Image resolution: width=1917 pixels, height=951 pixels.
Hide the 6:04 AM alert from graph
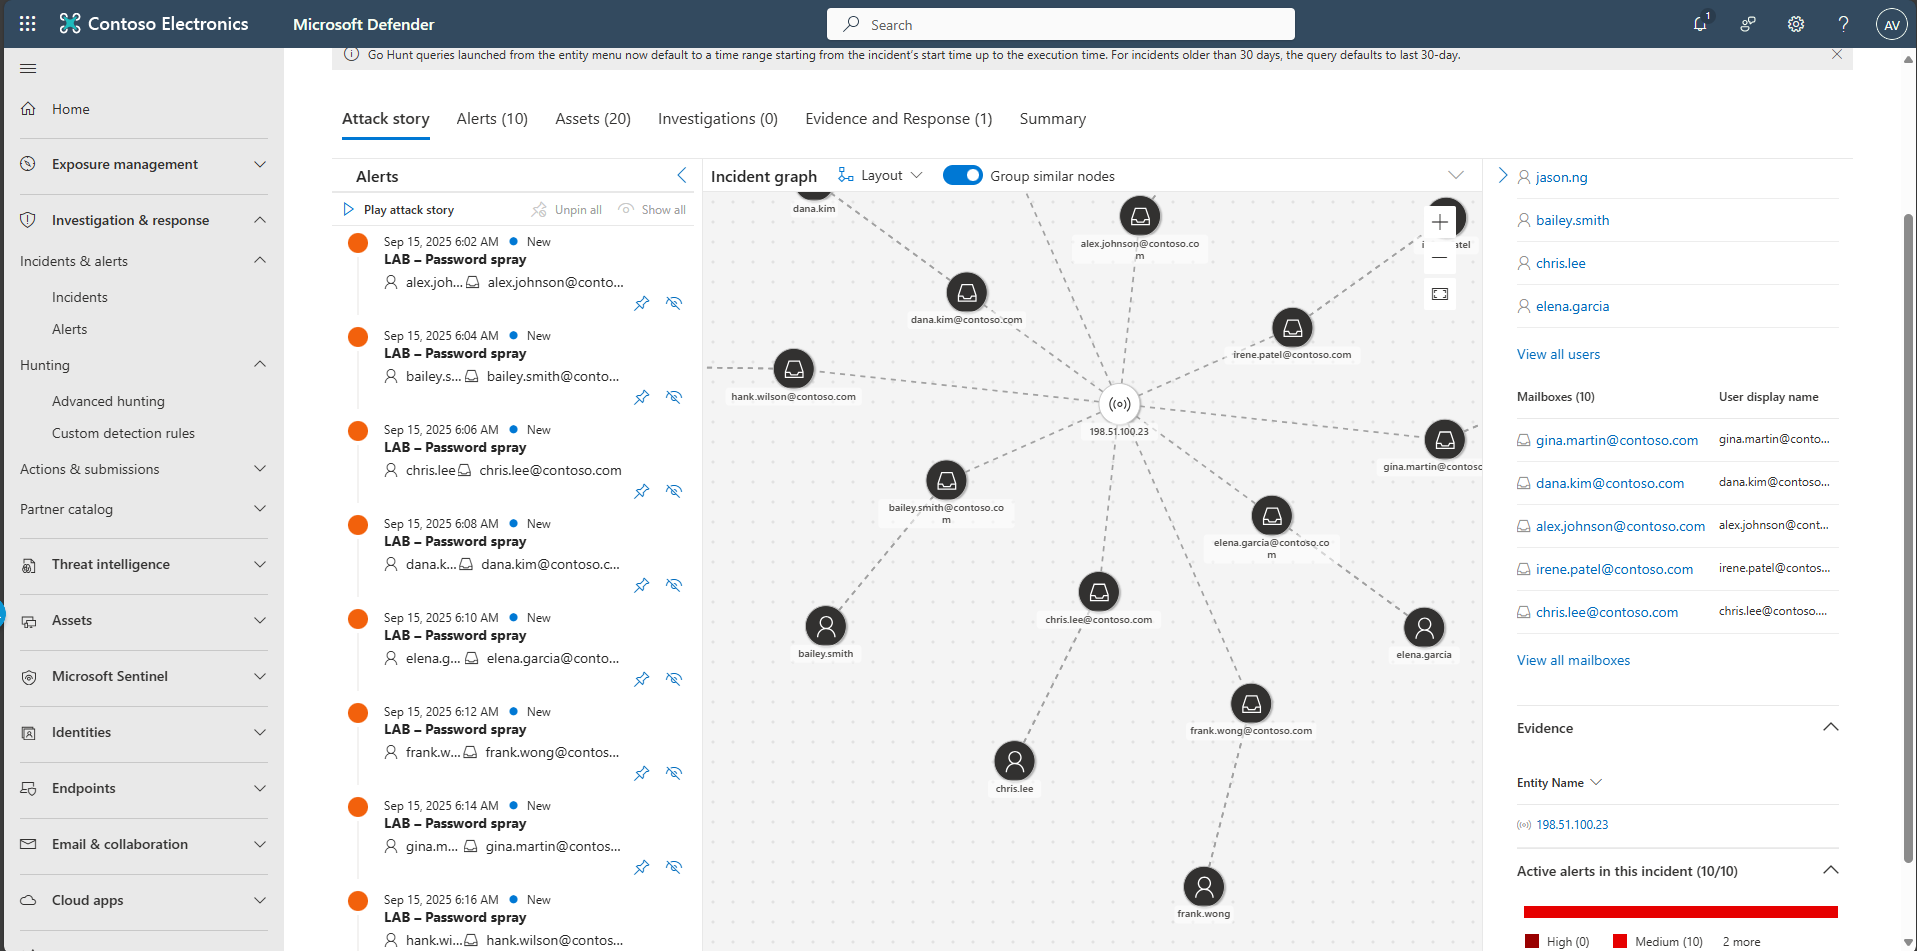point(674,397)
